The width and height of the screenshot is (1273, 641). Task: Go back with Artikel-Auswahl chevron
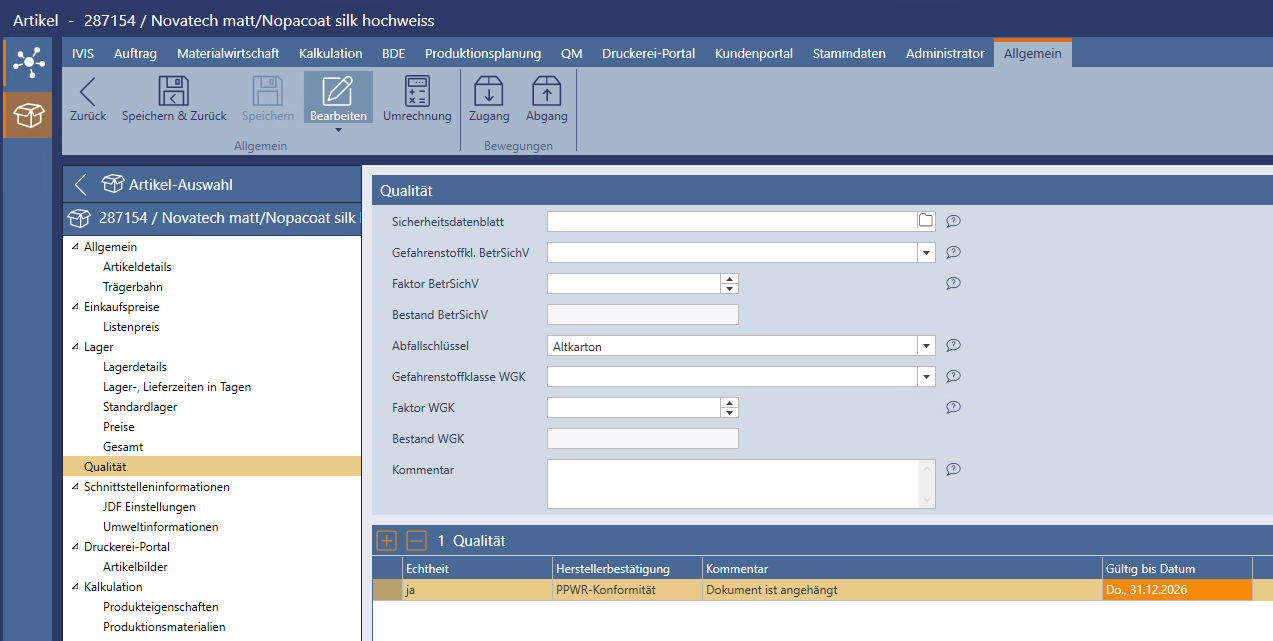pyautogui.click(x=81, y=184)
